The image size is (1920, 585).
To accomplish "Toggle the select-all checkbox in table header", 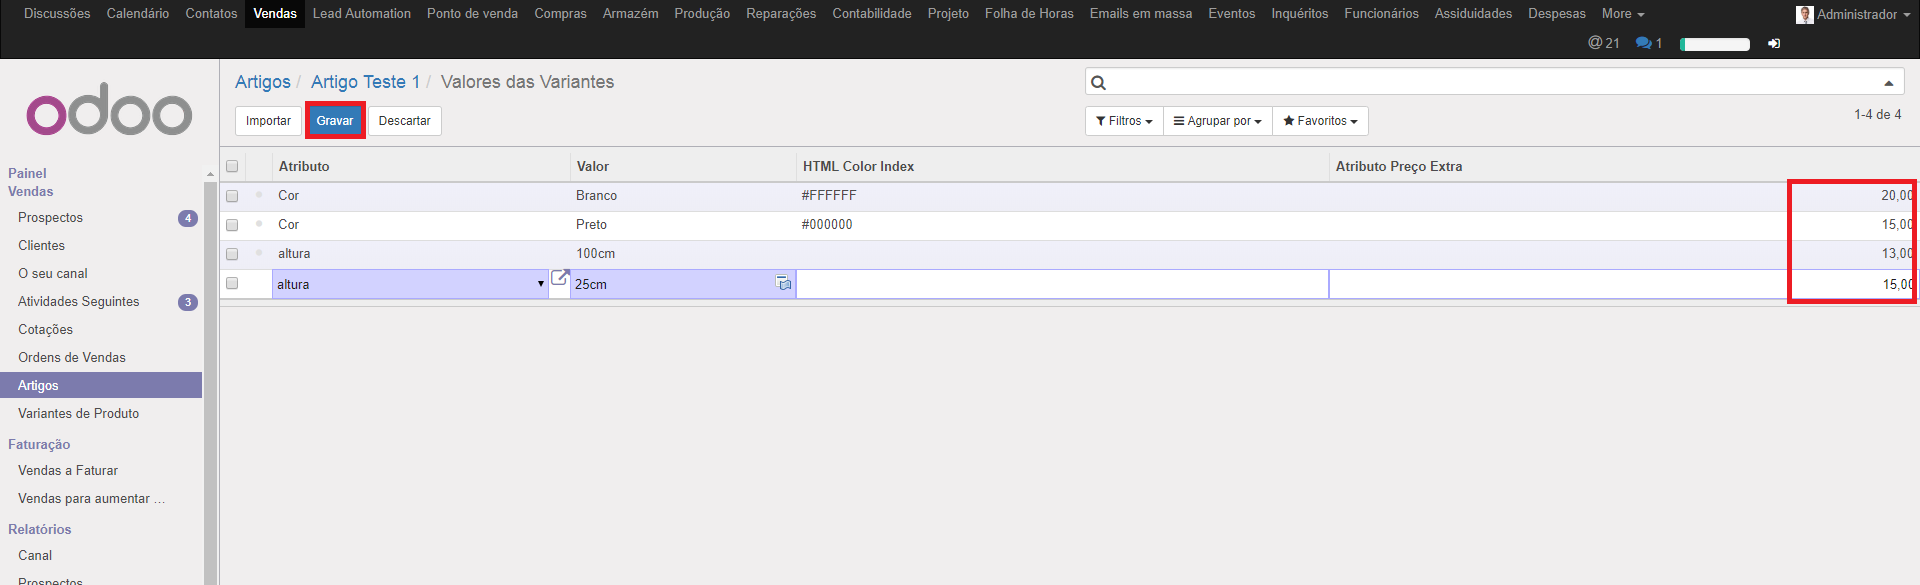I will coord(232,167).
